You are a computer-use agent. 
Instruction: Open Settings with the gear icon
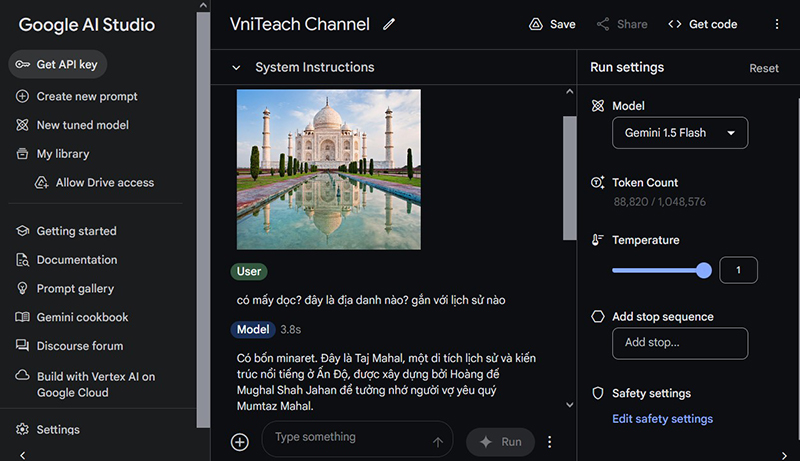click(x=23, y=429)
